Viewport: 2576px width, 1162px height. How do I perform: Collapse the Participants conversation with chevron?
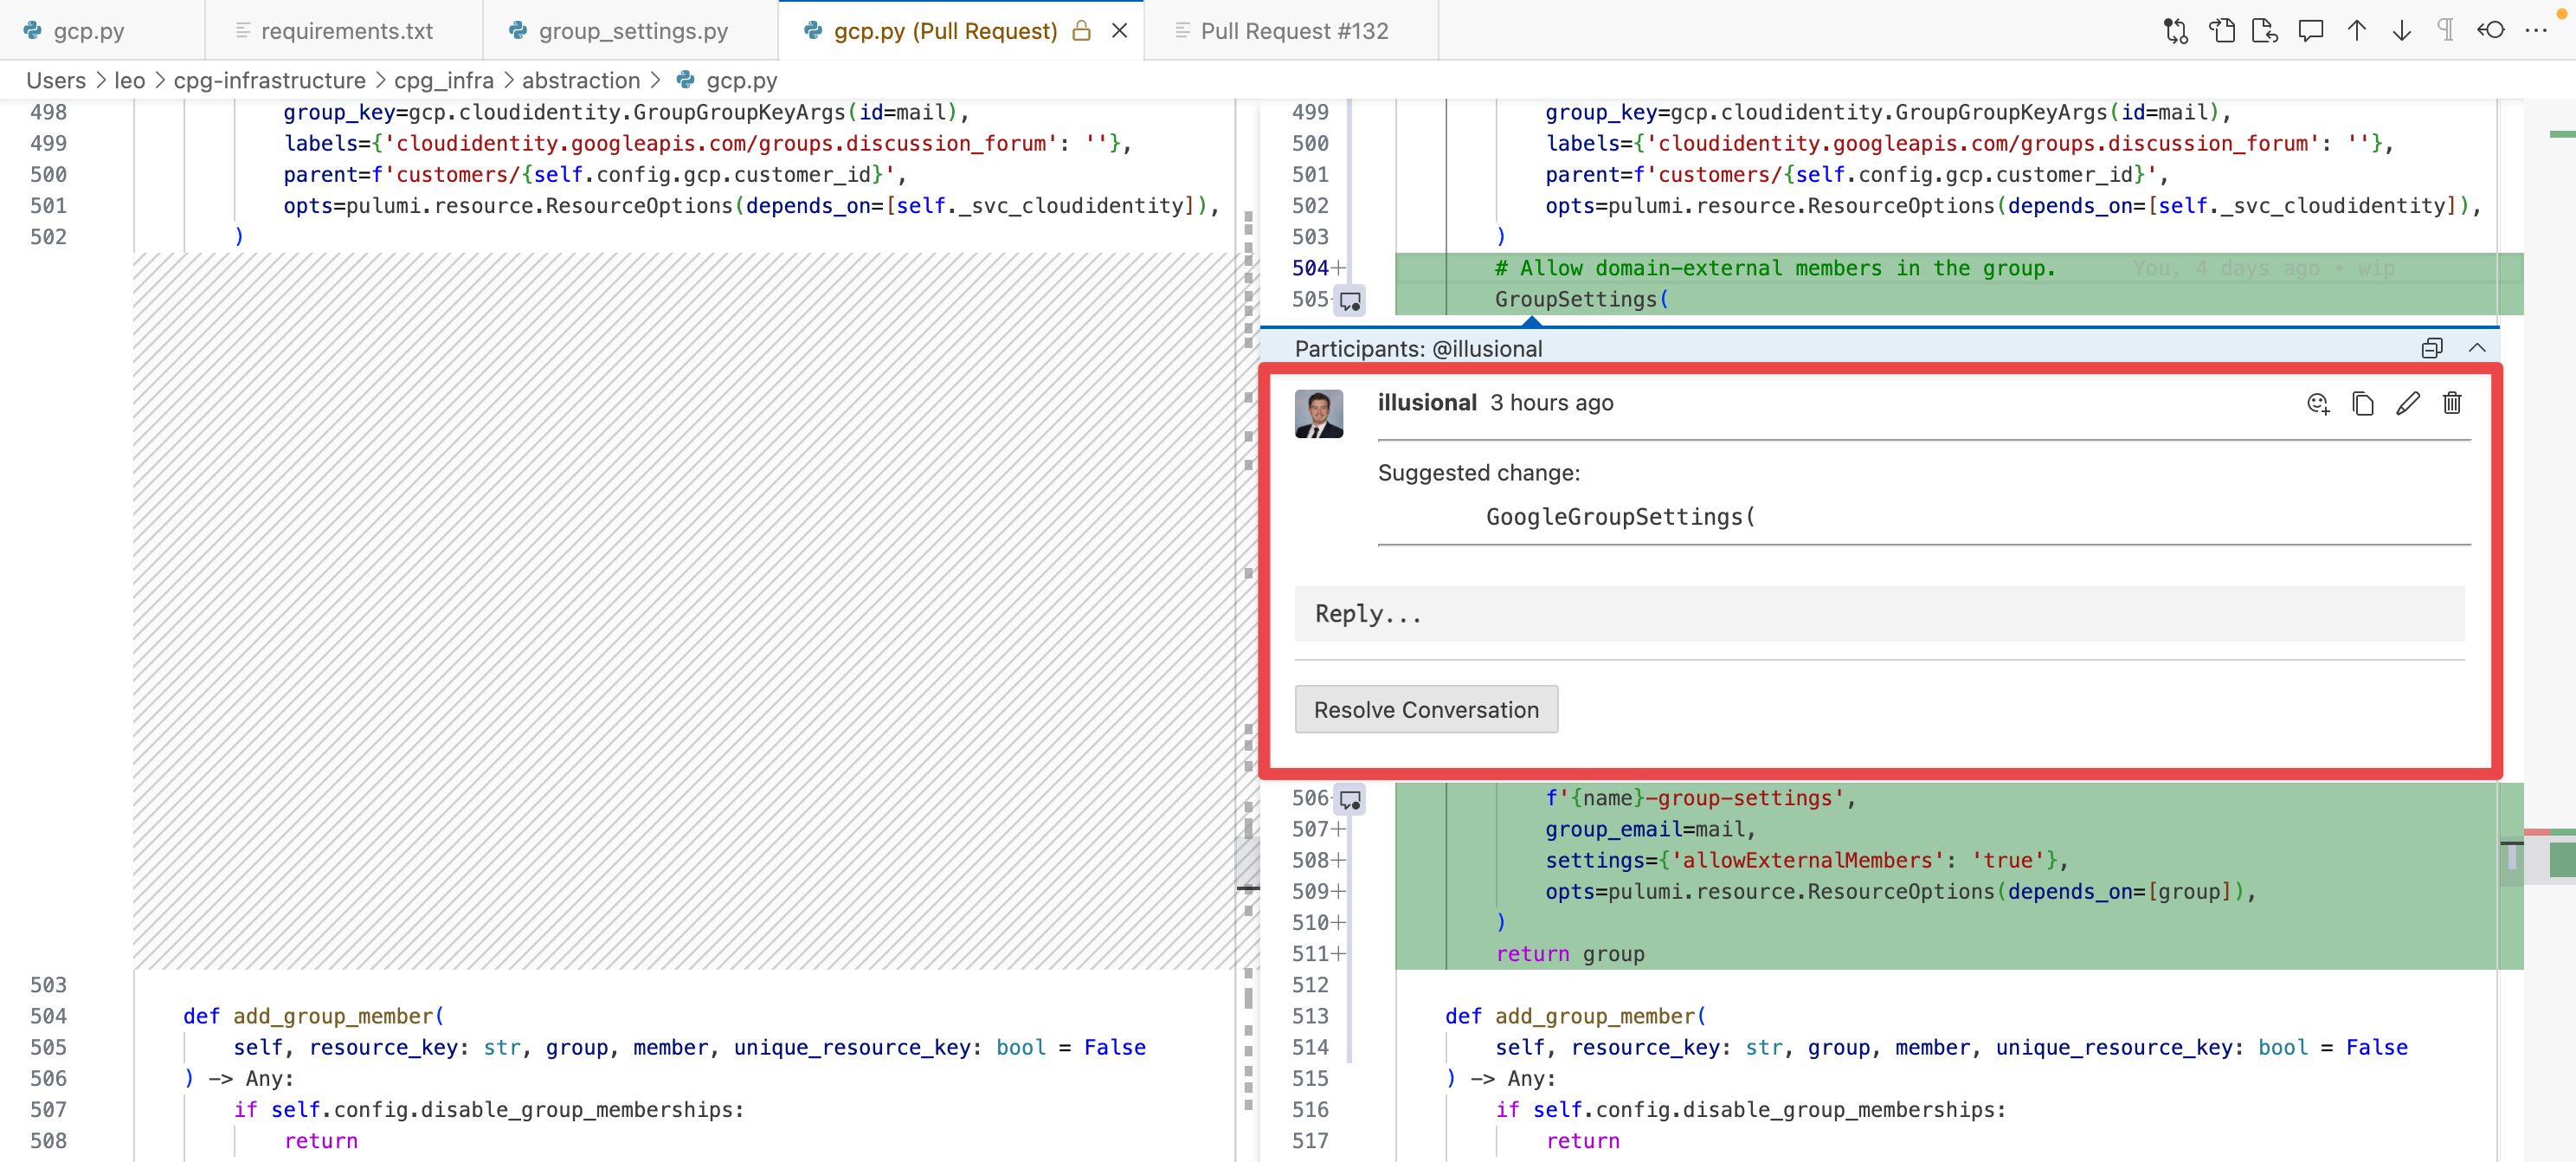tap(2477, 348)
